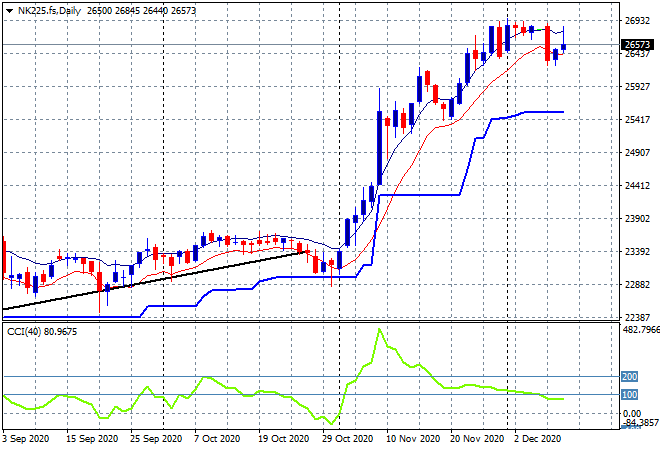Screen dimensions: 660x450
Task: Click the 0.00 CCI scale value
Action: pyautogui.click(x=632, y=414)
